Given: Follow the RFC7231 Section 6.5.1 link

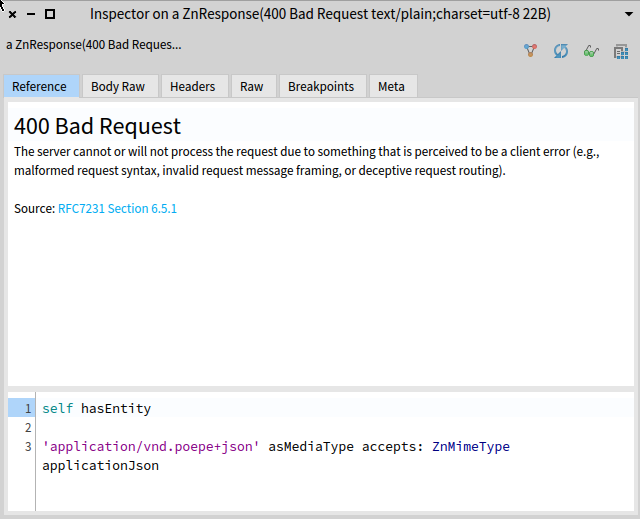Looking at the screenshot, I should point(118,208).
